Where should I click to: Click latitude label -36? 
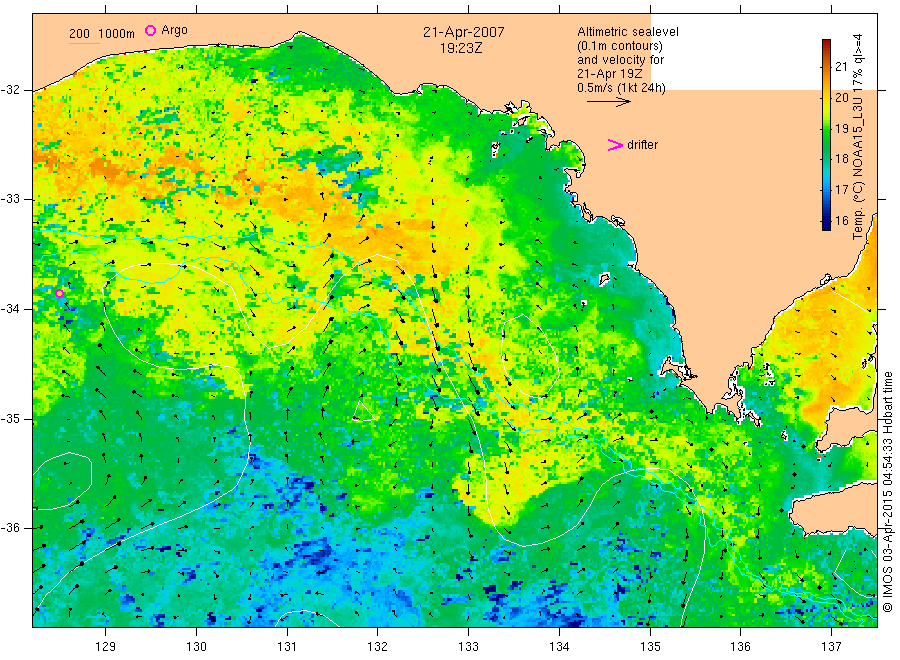10,527
